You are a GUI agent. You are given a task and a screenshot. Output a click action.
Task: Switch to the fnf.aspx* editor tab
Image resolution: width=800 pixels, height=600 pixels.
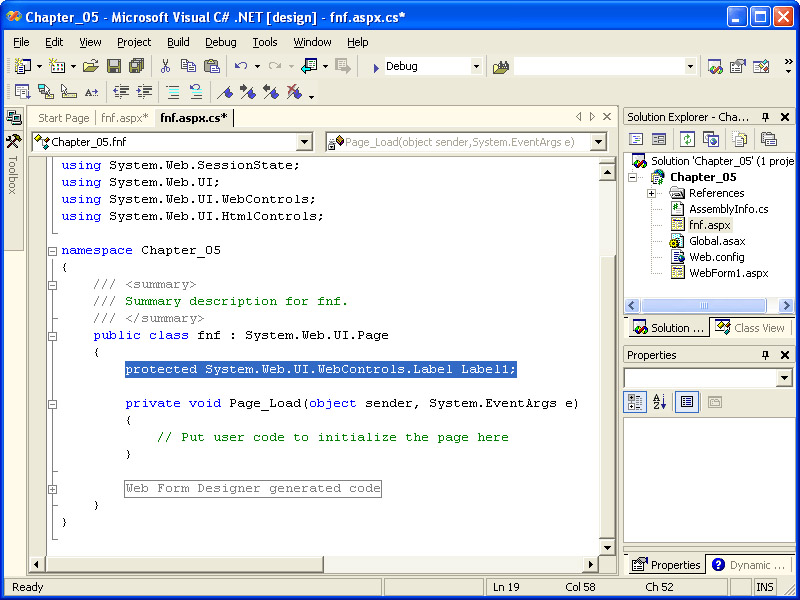(x=124, y=118)
